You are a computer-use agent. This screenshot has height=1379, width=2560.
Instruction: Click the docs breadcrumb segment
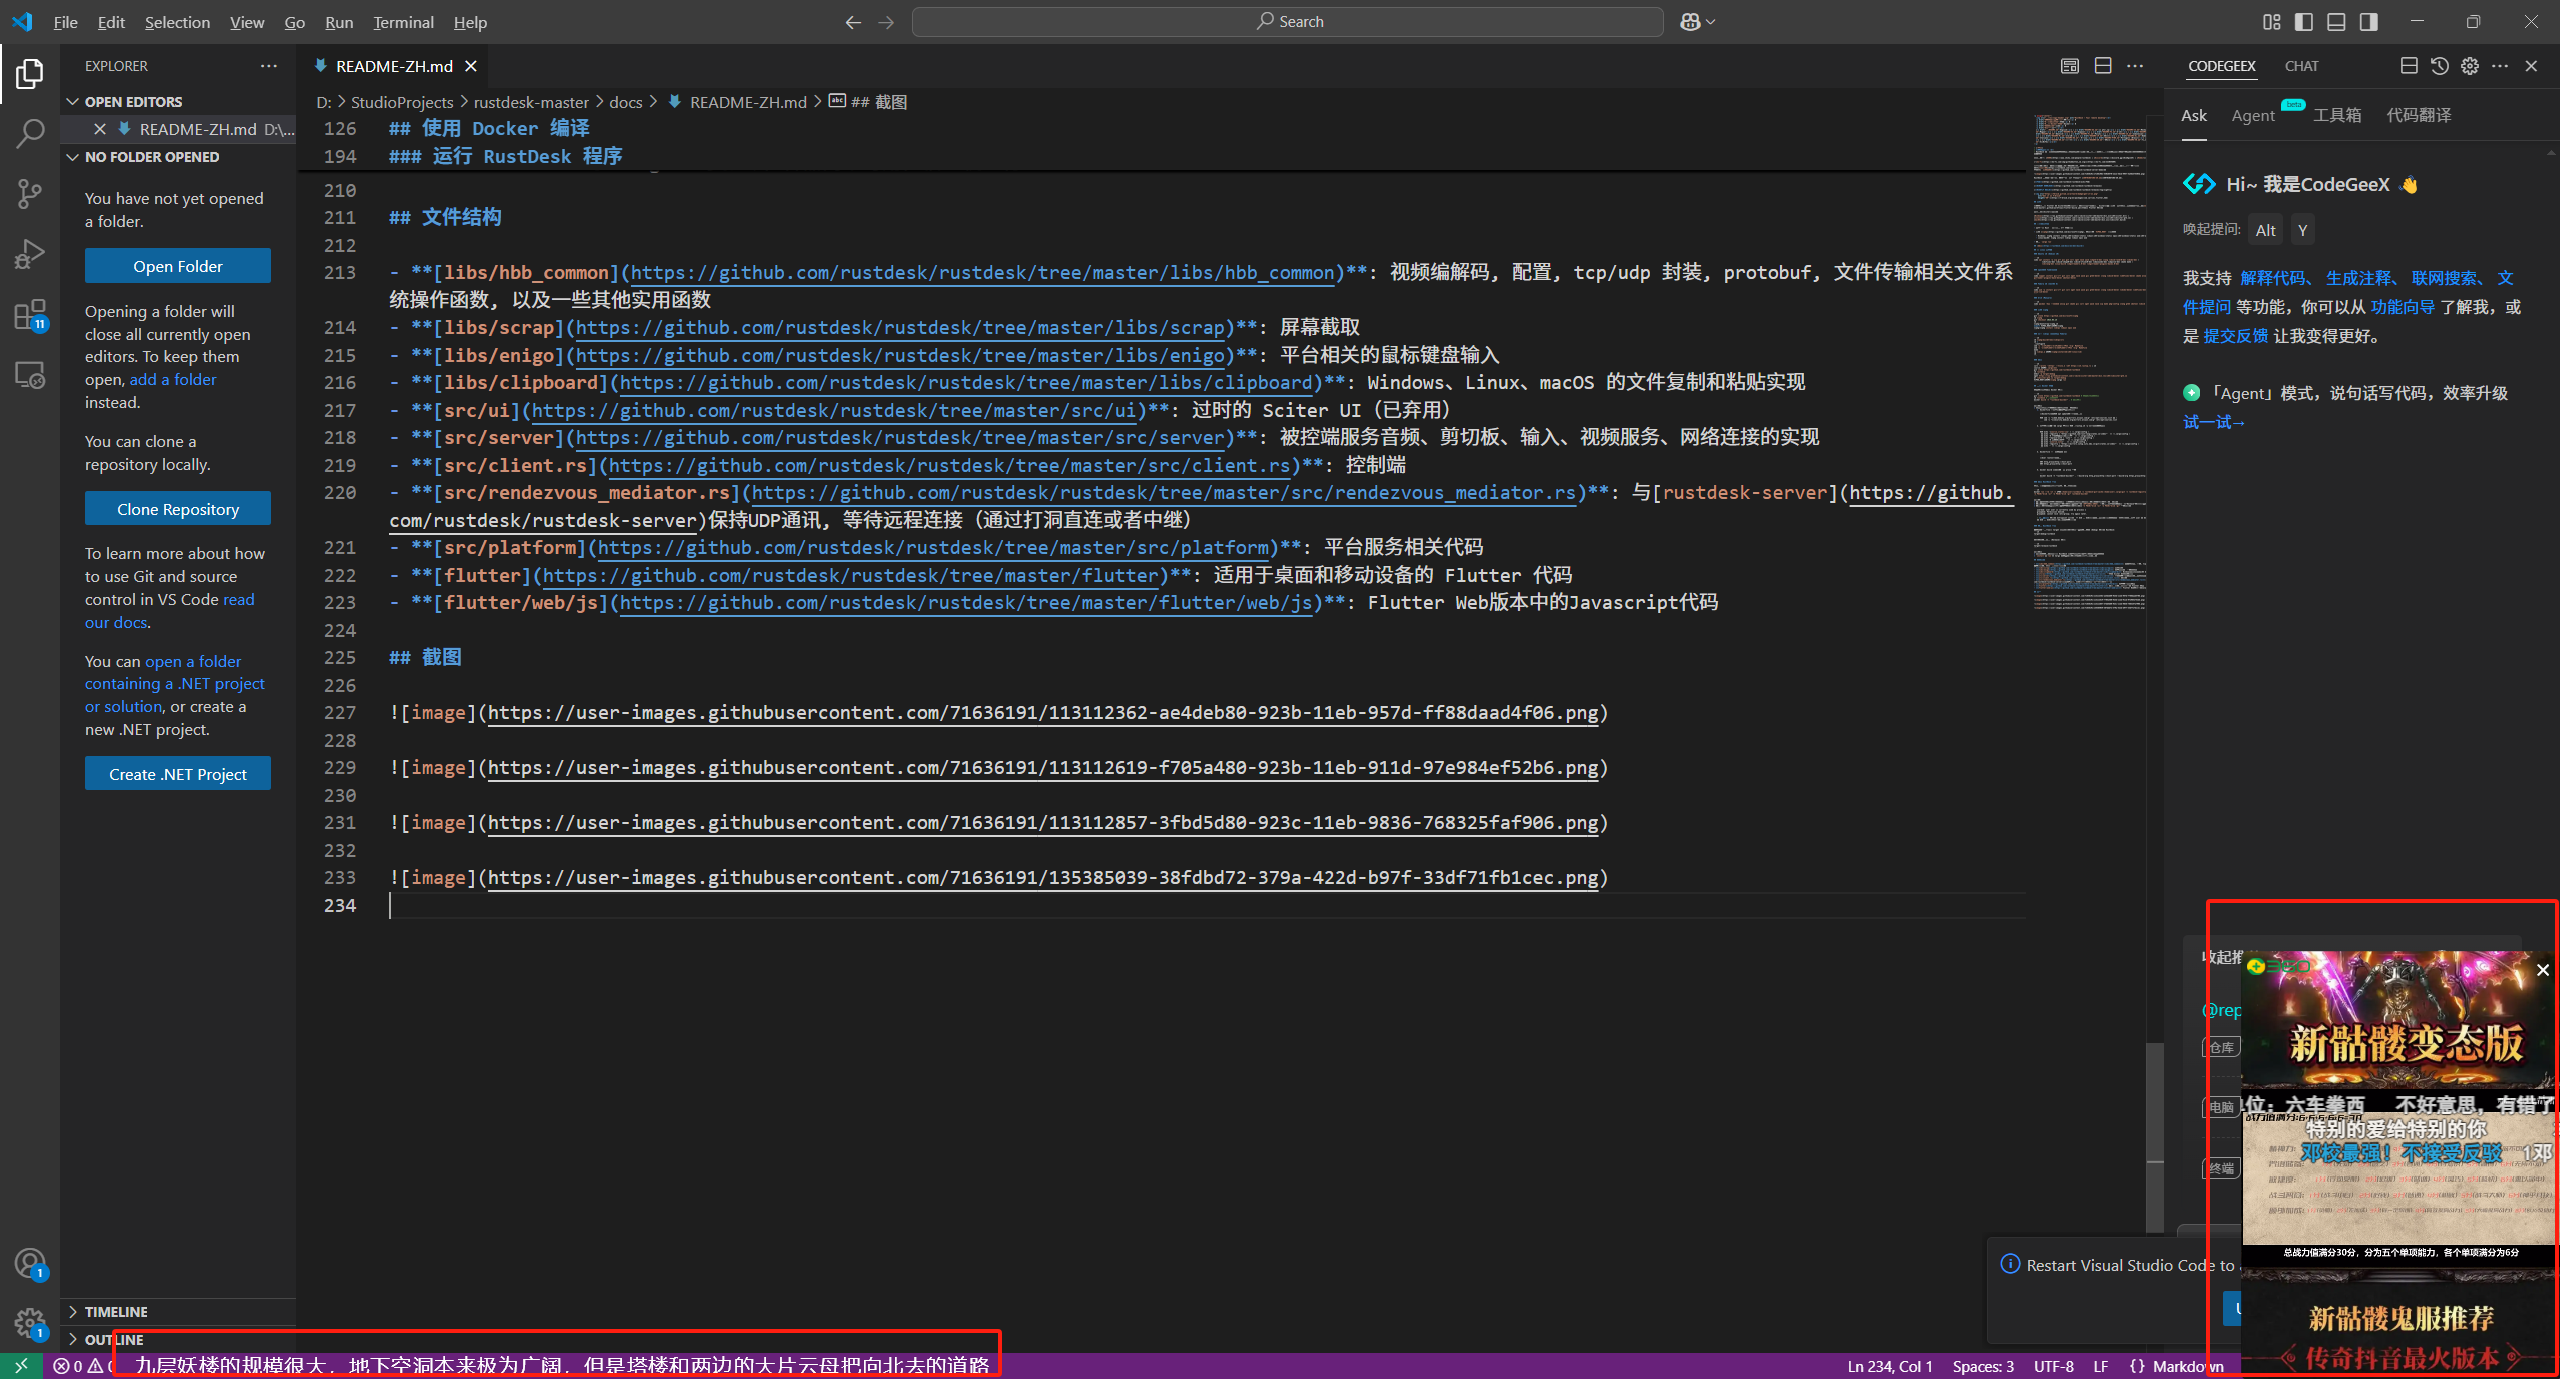(626, 102)
